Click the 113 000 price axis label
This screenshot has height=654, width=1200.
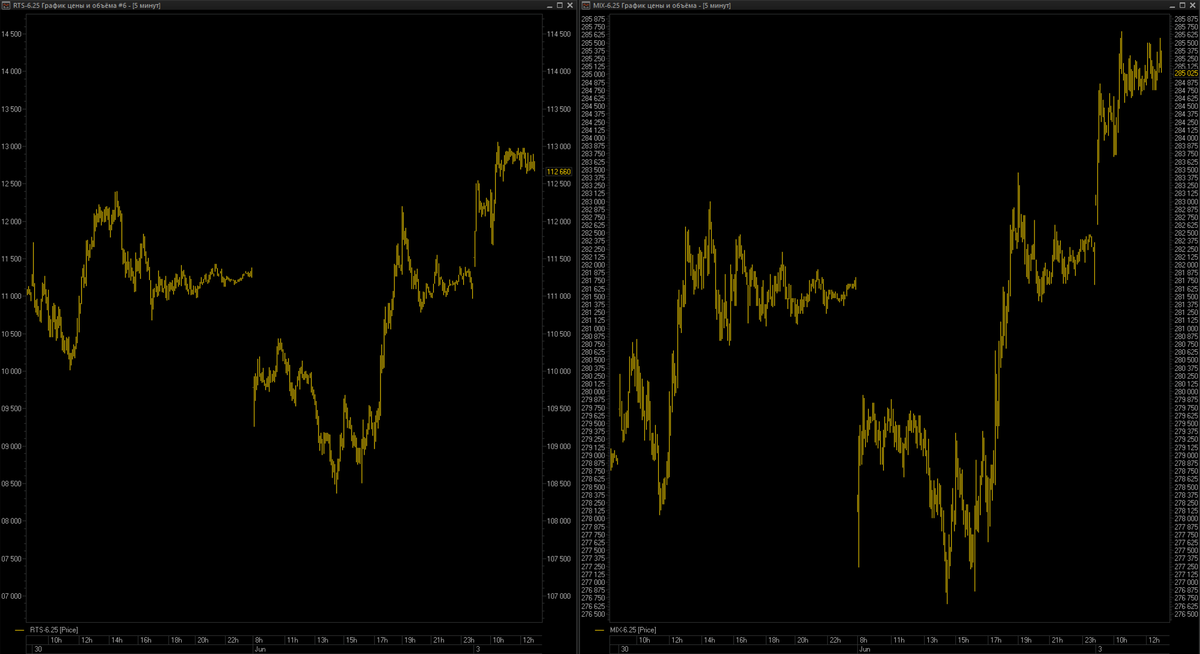pos(558,146)
